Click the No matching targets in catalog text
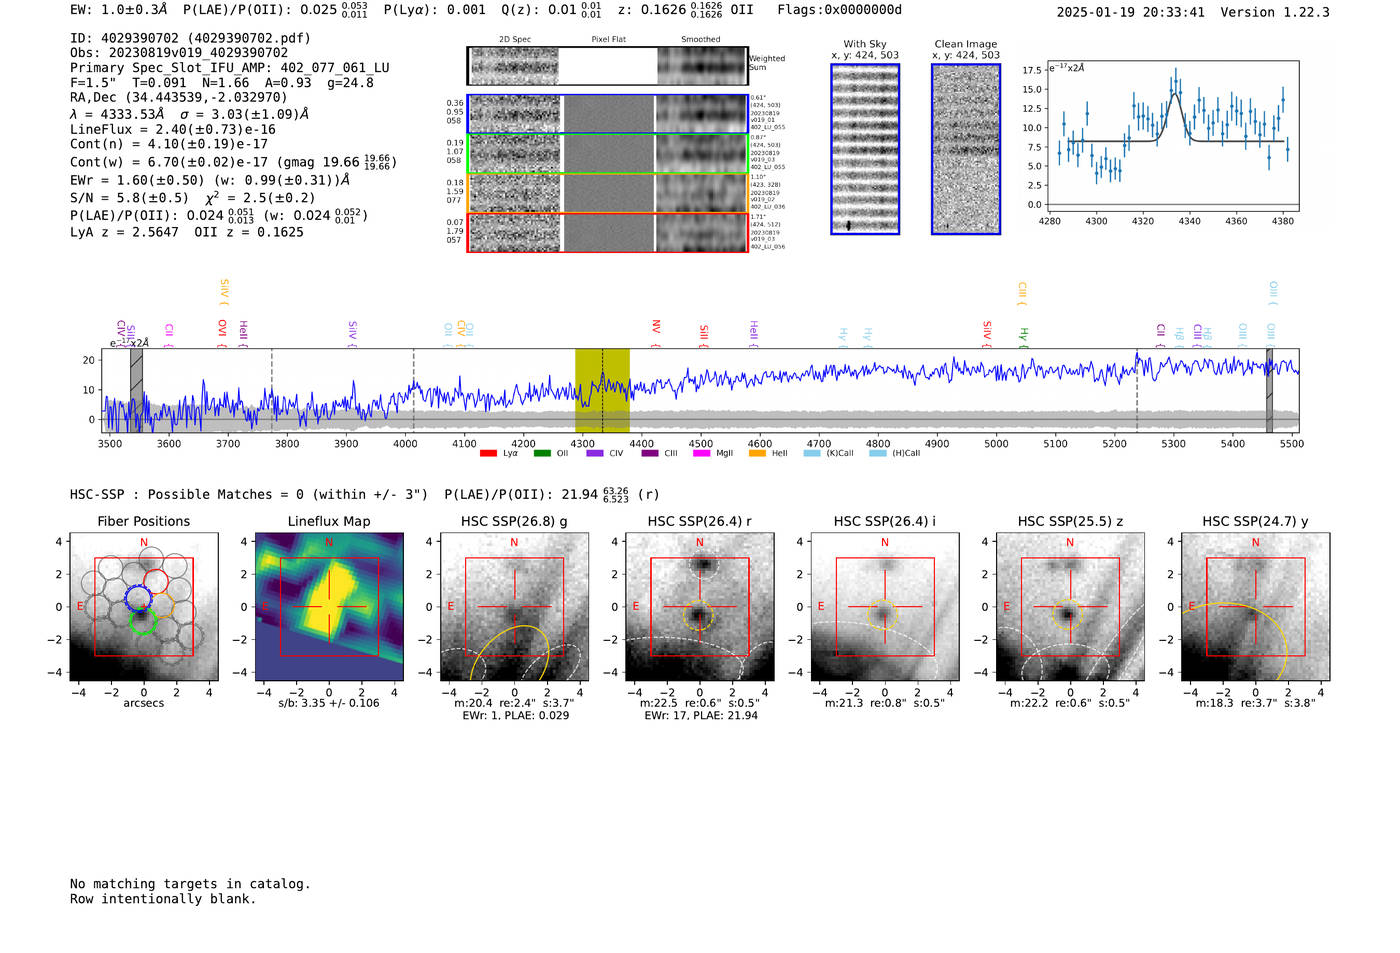This screenshot has width=1400, height=953. coord(190,884)
